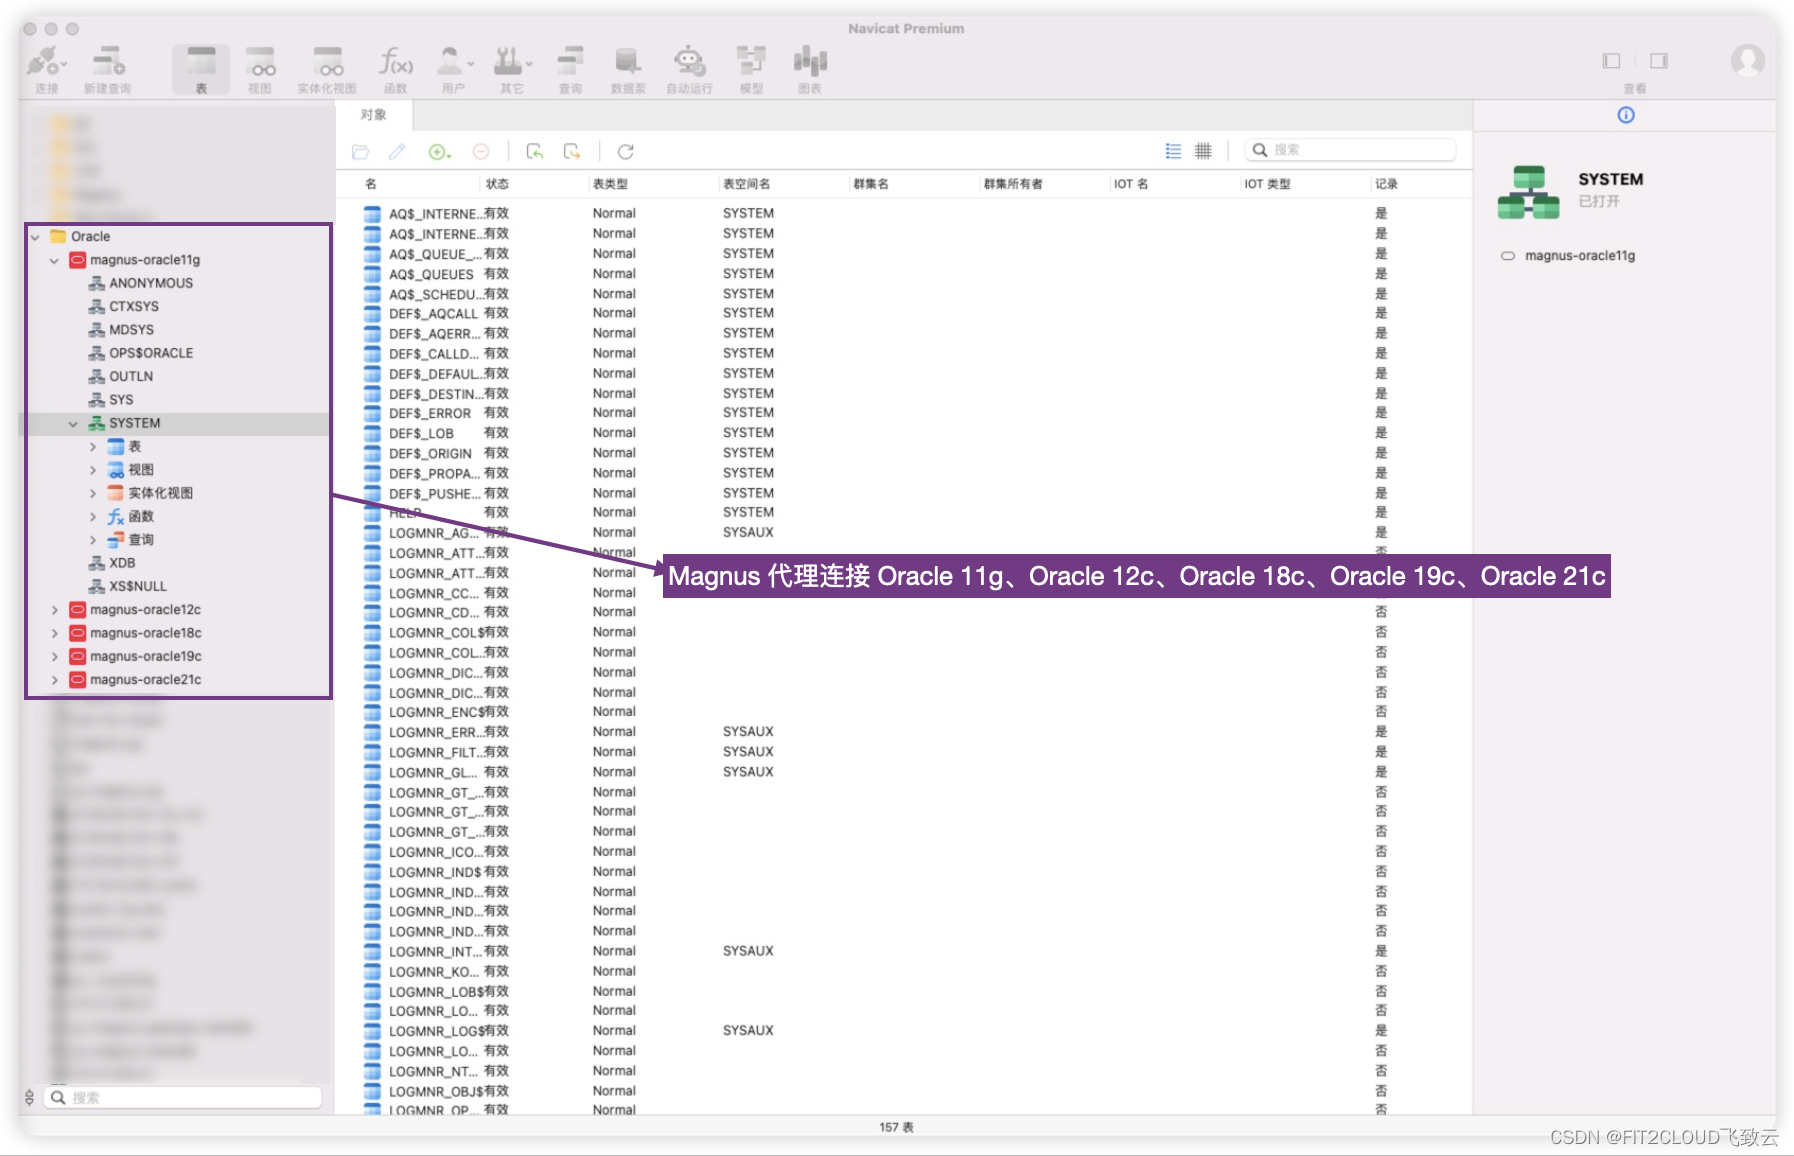Toggle the left navigation pane
Viewport: 1794px width, 1156px height.
tap(1611, 61)
